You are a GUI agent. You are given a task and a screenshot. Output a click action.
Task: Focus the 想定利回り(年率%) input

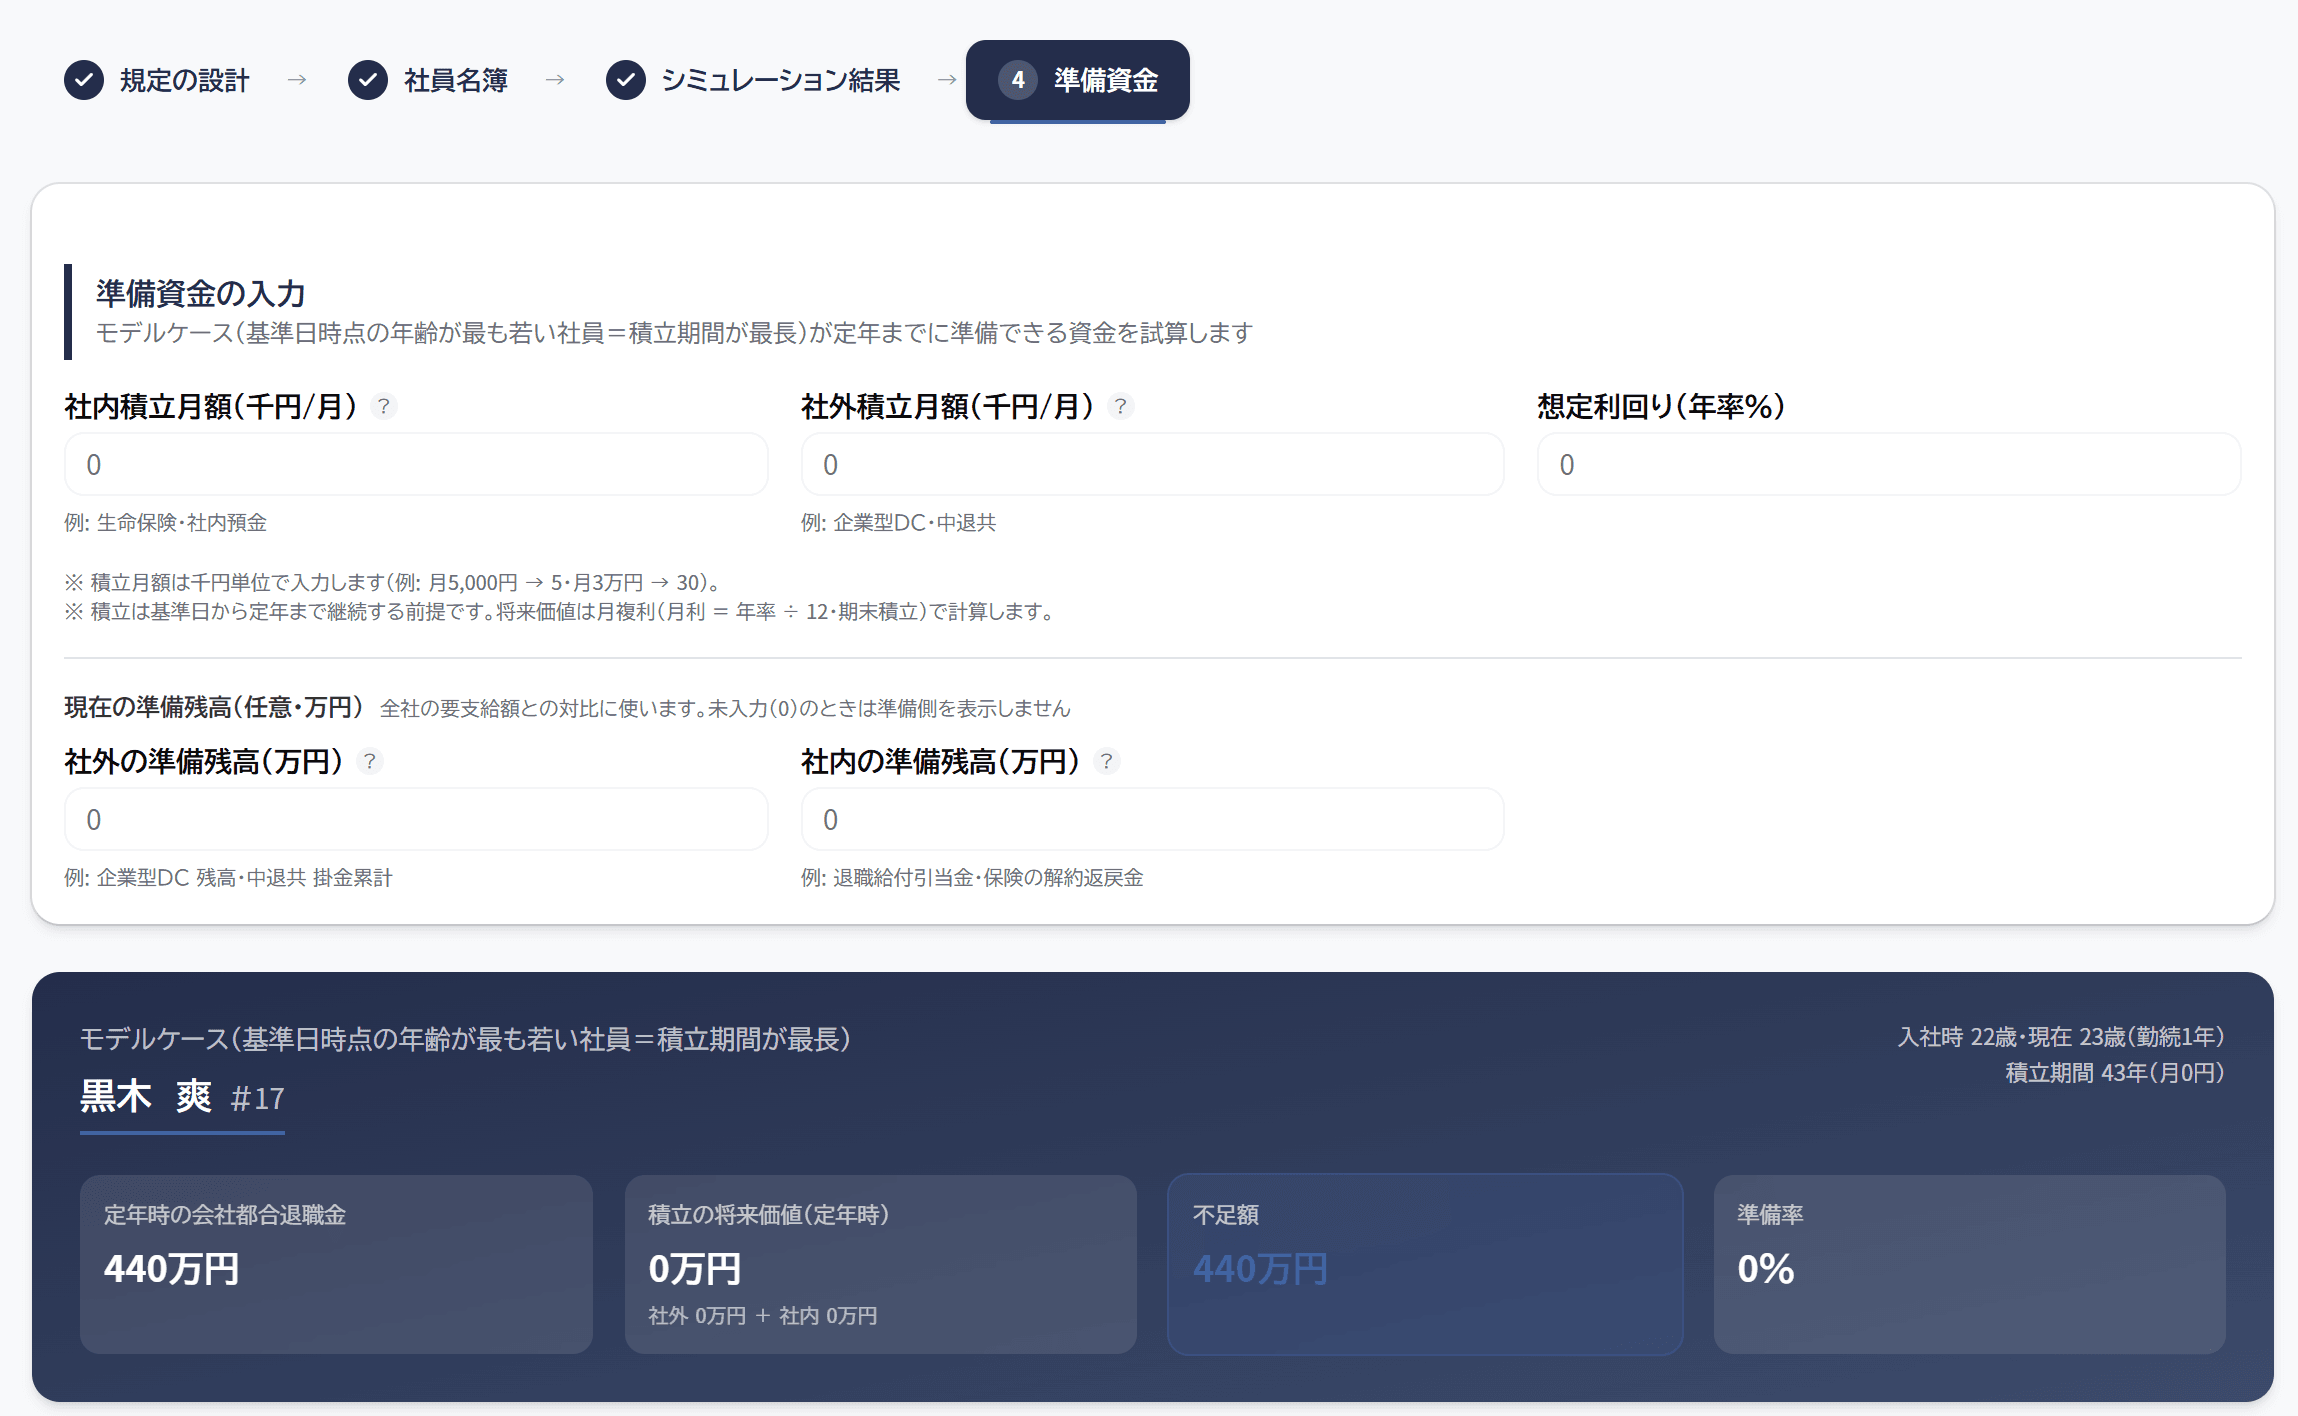(1889, 464)
